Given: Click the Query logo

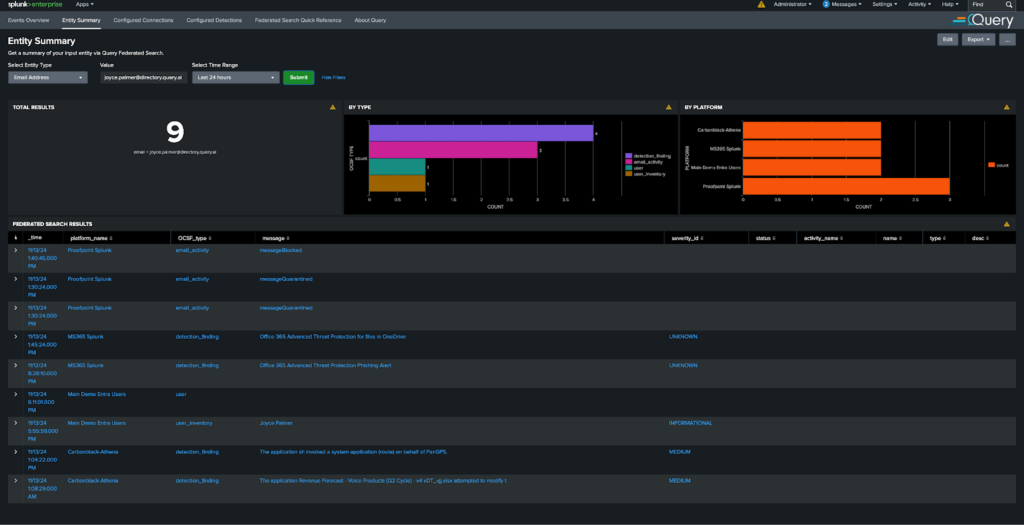Looking at the screenshot, I should tap(985, 22).
